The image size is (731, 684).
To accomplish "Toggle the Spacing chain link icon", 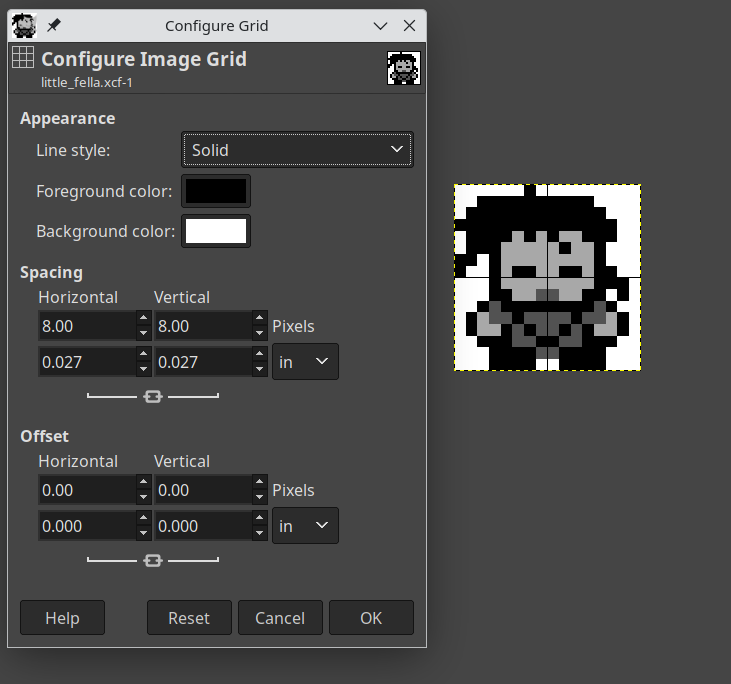I will click(153, 397).
